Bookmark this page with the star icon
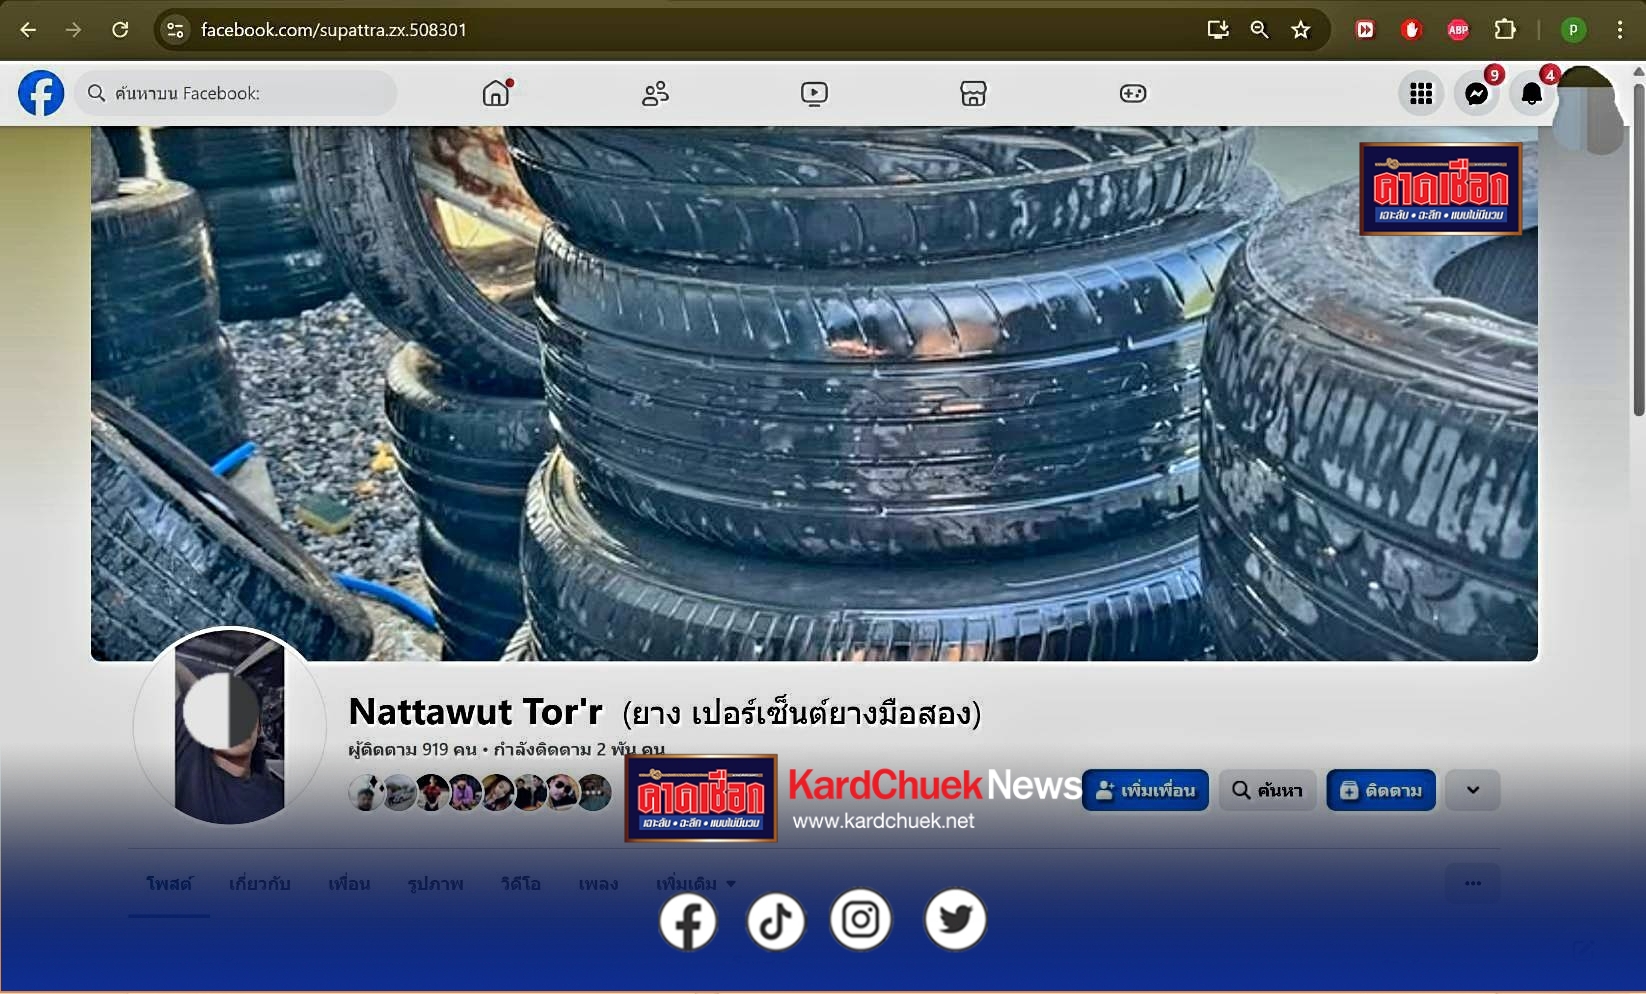The image size is (1646, 994). point(1300,30)
